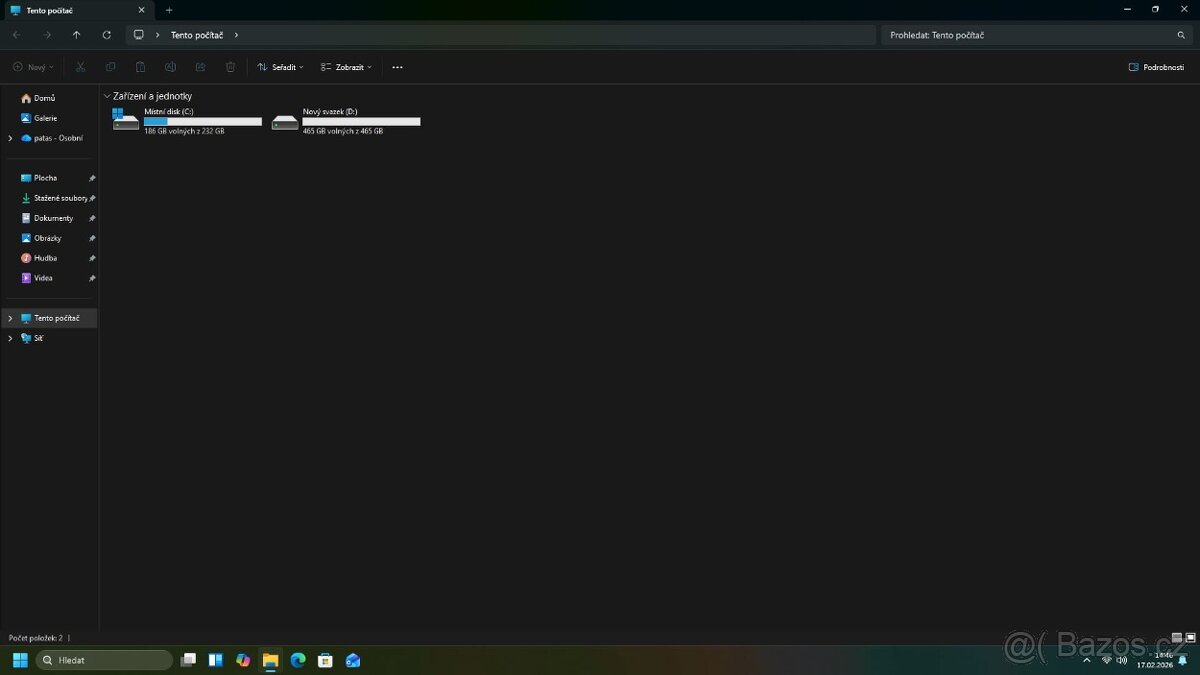Click the Podrobnosti button
The image size is (1200, 675).
[1157, 67]
